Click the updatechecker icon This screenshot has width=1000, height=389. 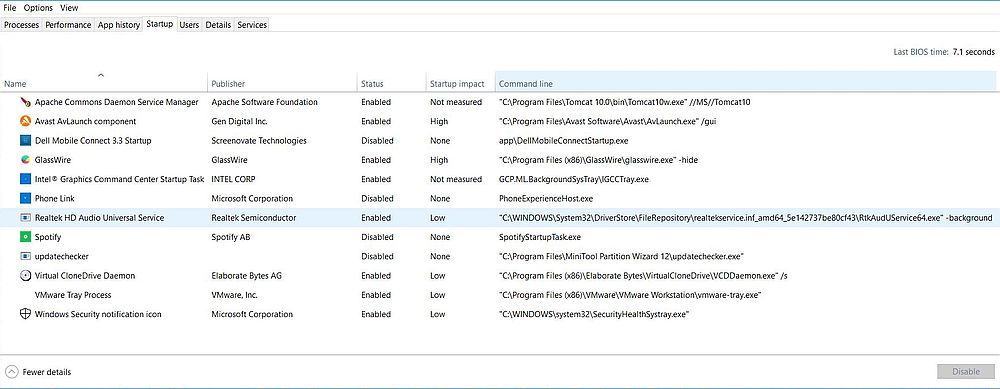[x=26, y=256]
